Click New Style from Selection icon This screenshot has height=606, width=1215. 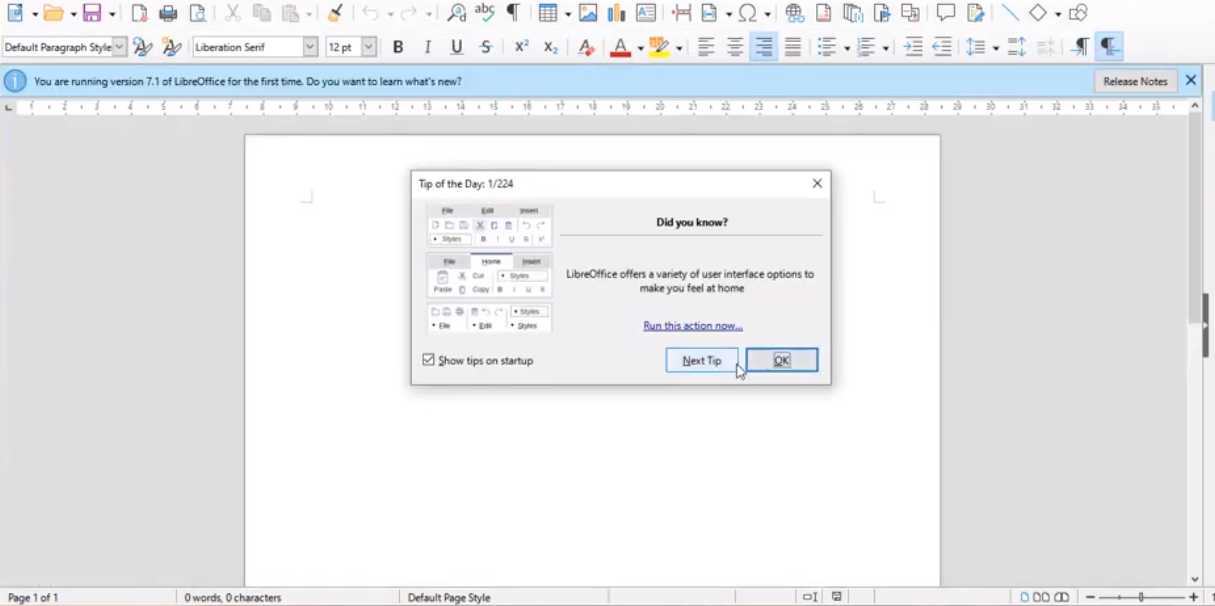(172, 47)
